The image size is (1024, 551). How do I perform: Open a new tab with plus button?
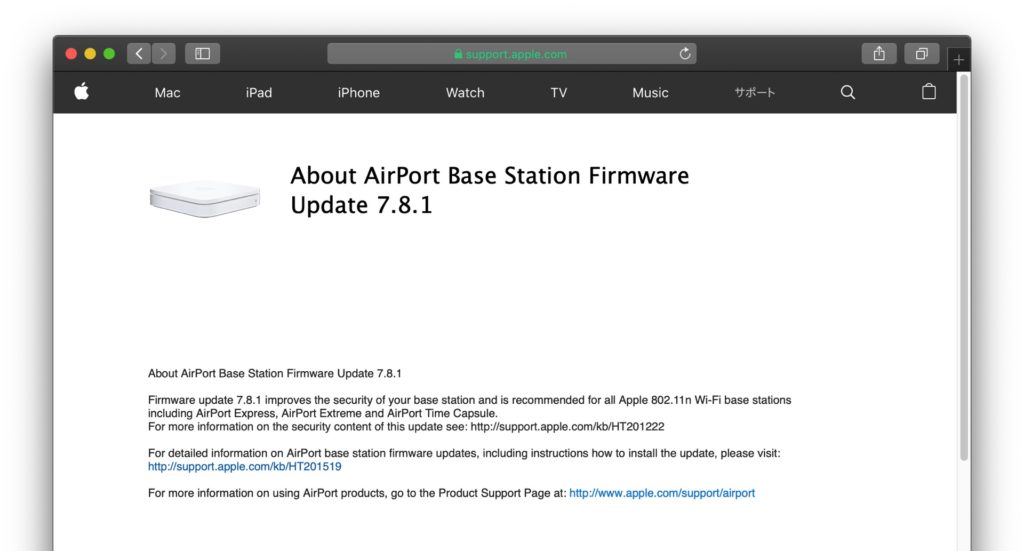coord(959,60)
